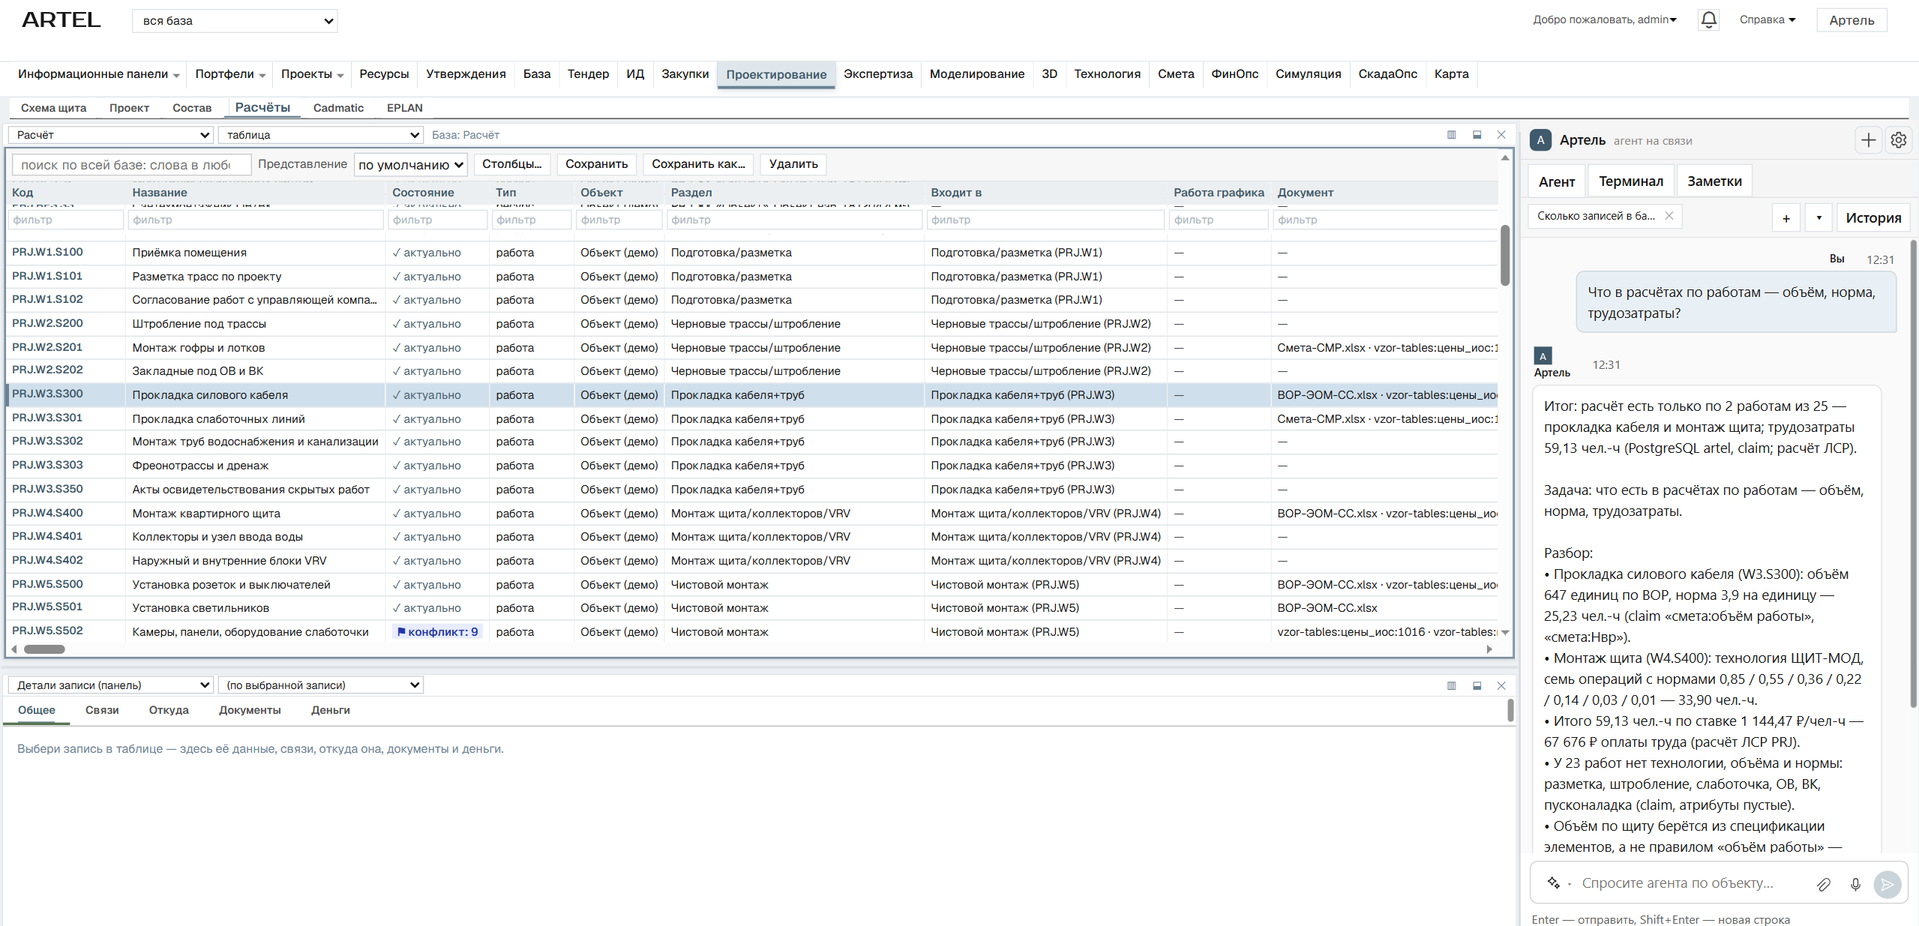Switch to the Смета menu tab
1919x926 pixels.
pos(1175,74)
